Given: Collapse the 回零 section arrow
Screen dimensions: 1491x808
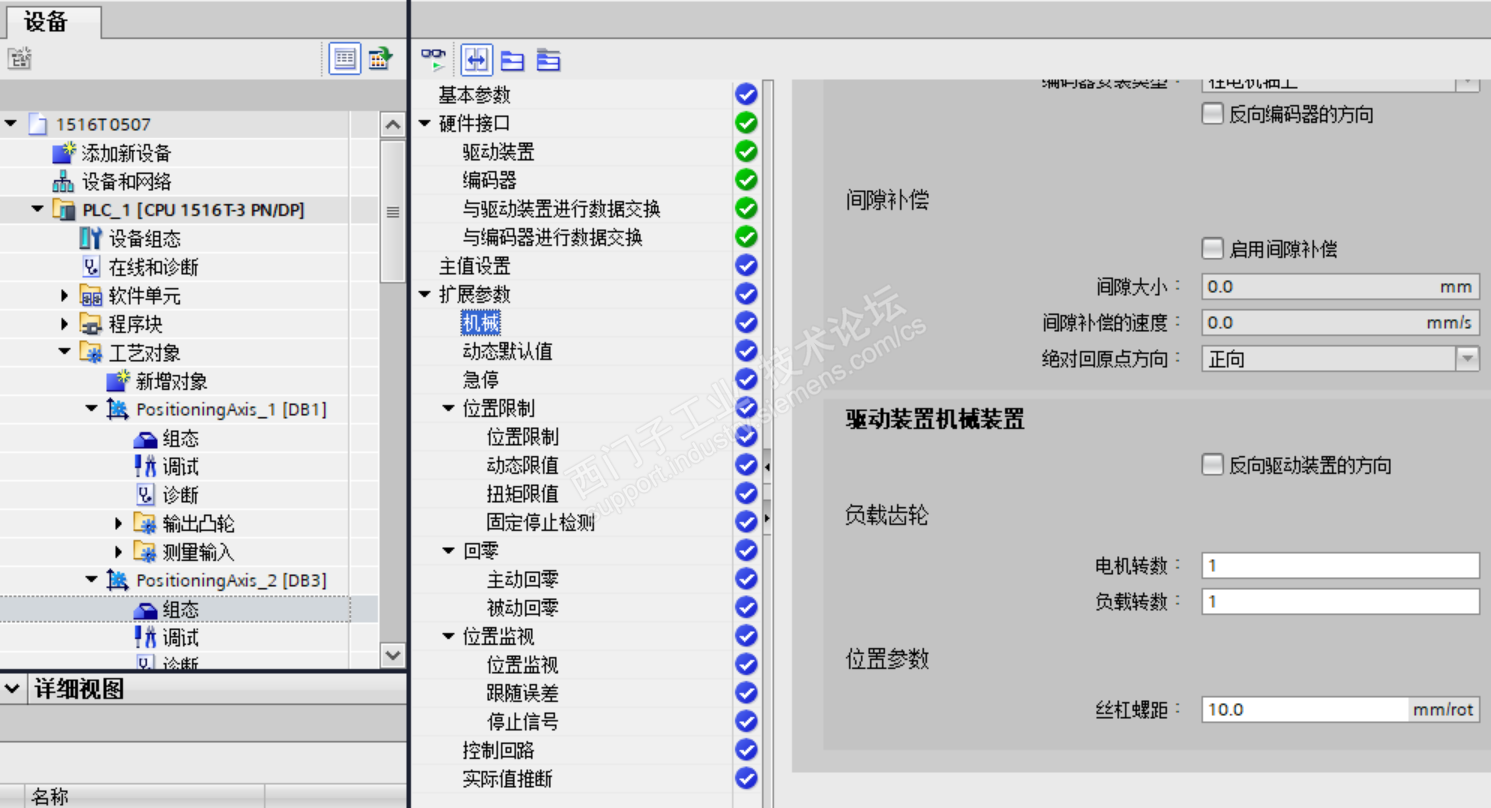Looking at the screenshot, I should click(x=449, y=551).
